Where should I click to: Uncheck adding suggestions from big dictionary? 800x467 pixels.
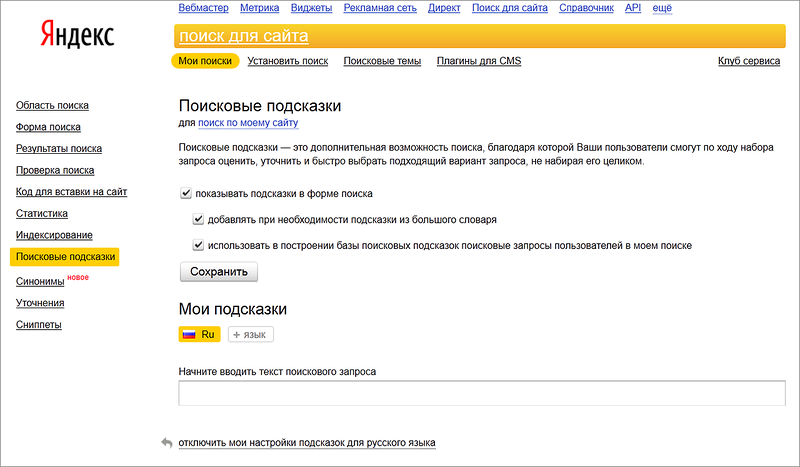pyautogui.click(x=199, y=219)
